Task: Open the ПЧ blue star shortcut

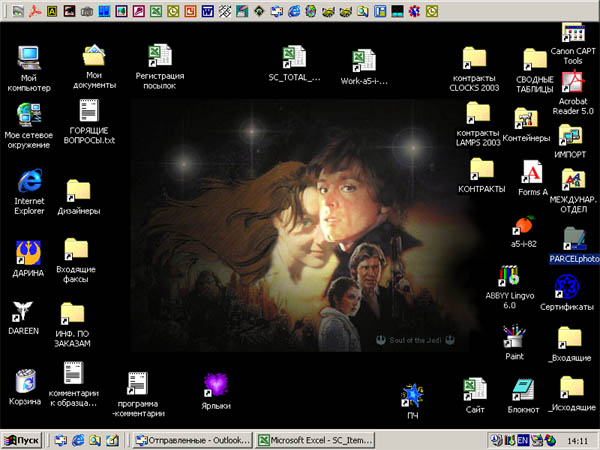Action: (x=412, y=396)
